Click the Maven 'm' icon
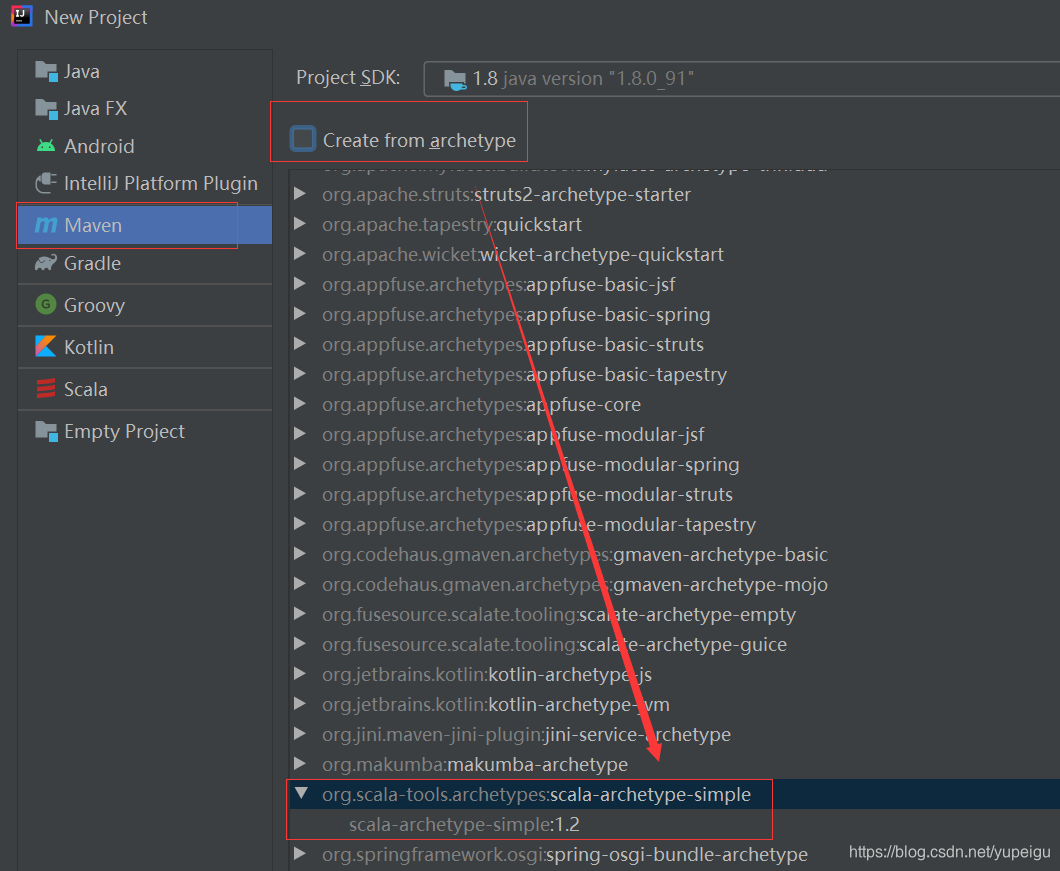Viewport: 1060px width, 871px height. tap(45, 225)
